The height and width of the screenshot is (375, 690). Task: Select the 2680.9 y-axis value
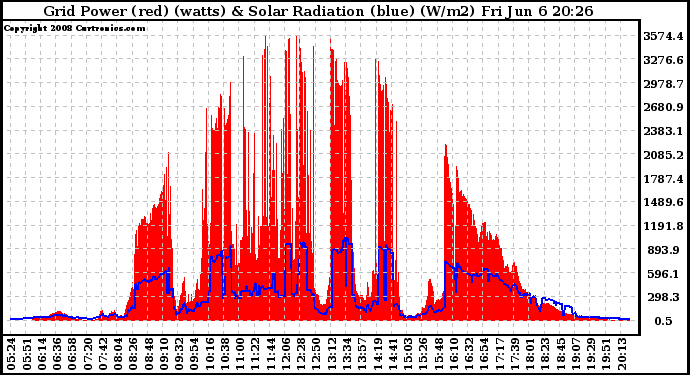coord(663,107)
